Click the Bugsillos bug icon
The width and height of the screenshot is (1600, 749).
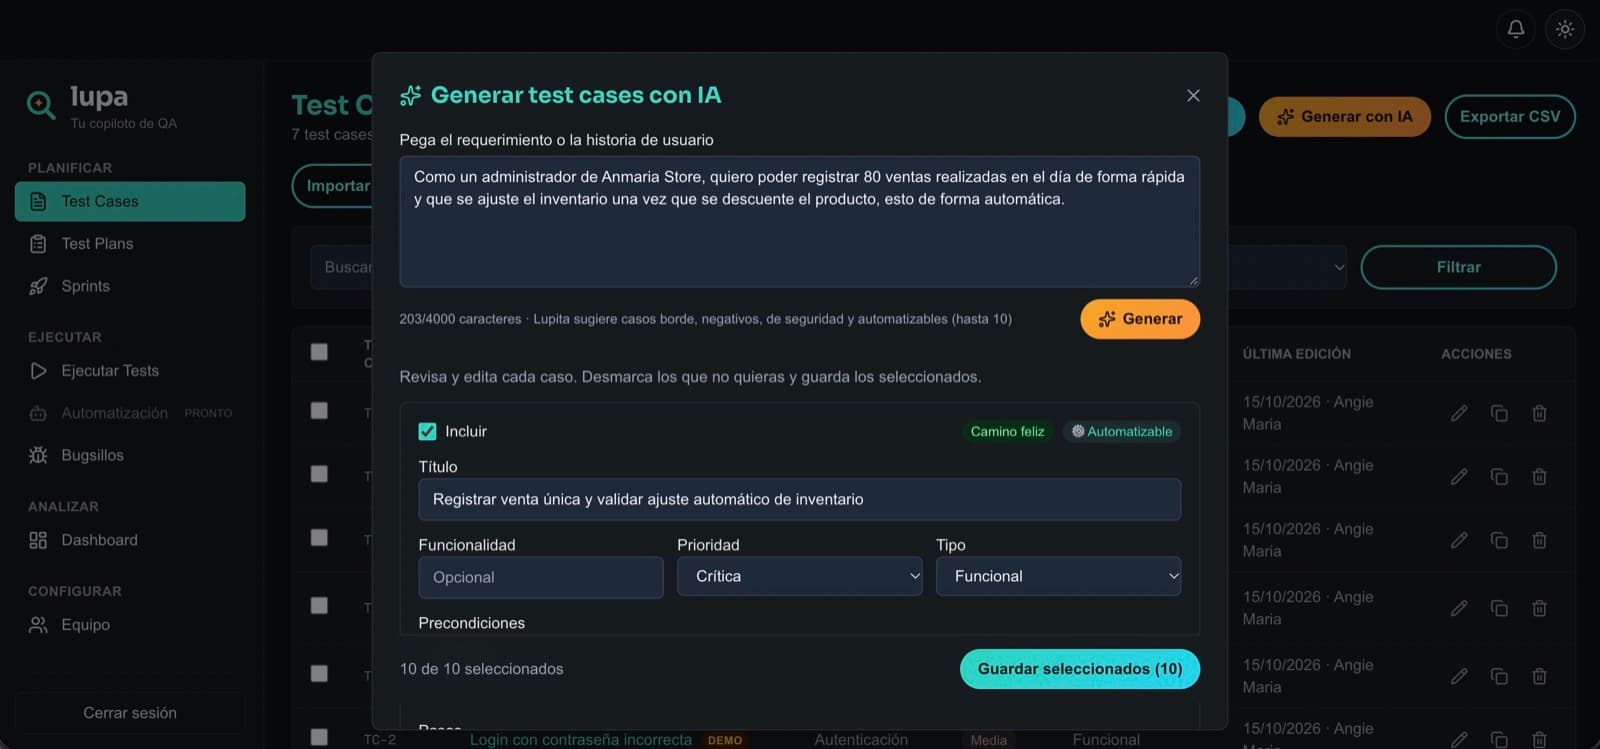coord(38,455)
